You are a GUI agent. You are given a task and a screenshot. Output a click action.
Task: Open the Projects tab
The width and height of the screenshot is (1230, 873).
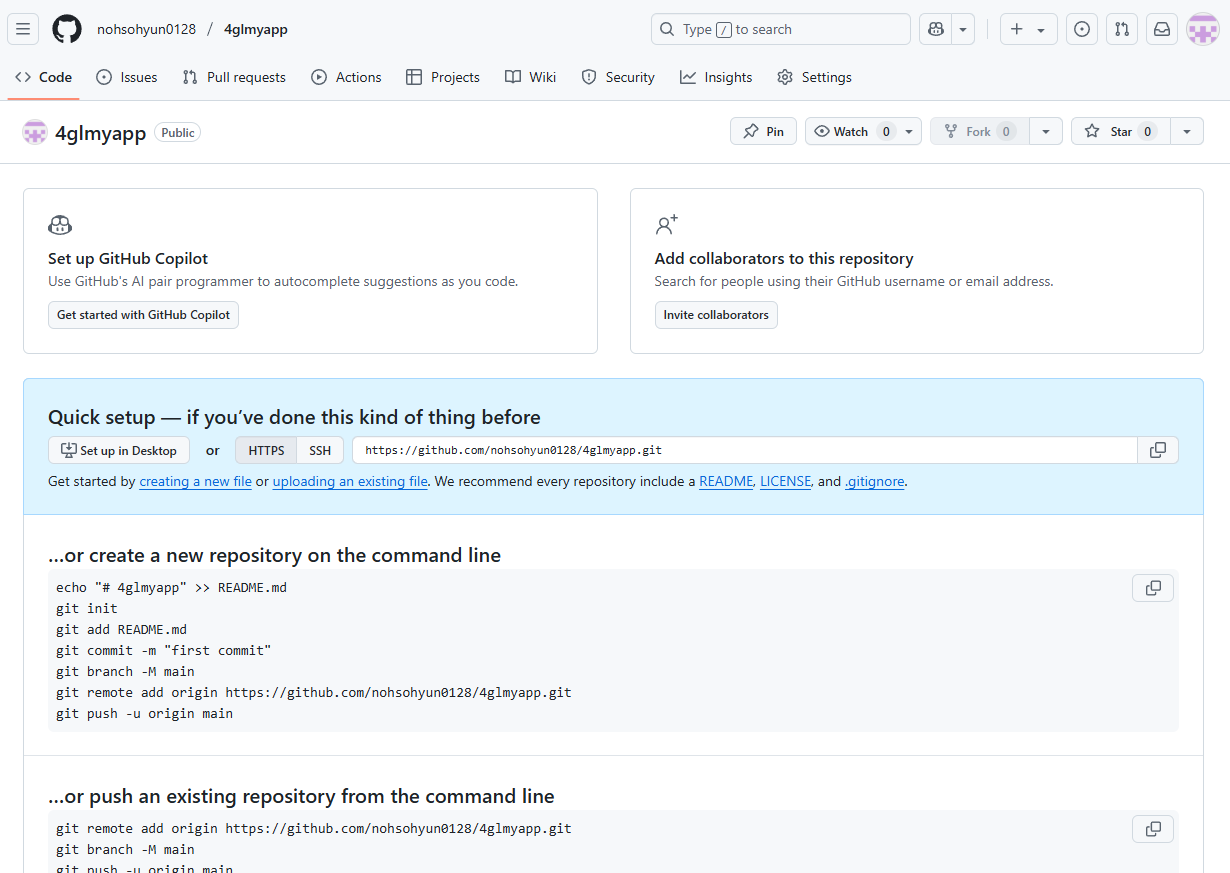(x=443, y=77)
